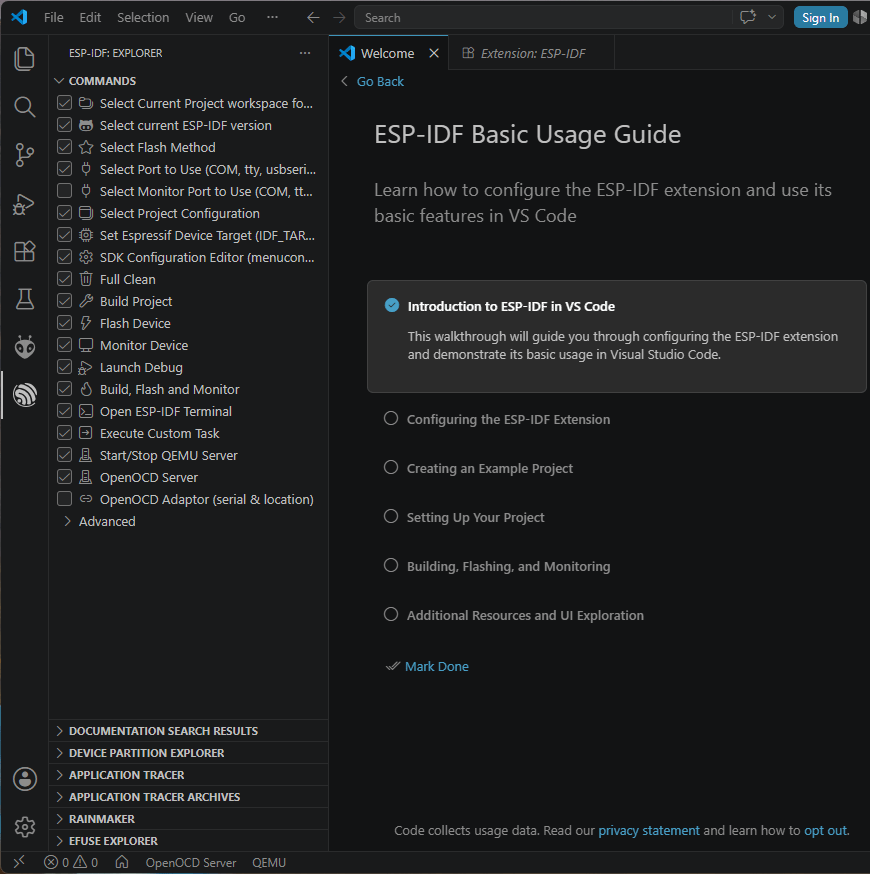Click the terminal icon for Open ESP-IDF Terminal
Image resolution: width=870 pixels, height=874 pixels.
[x=86, y=411]
